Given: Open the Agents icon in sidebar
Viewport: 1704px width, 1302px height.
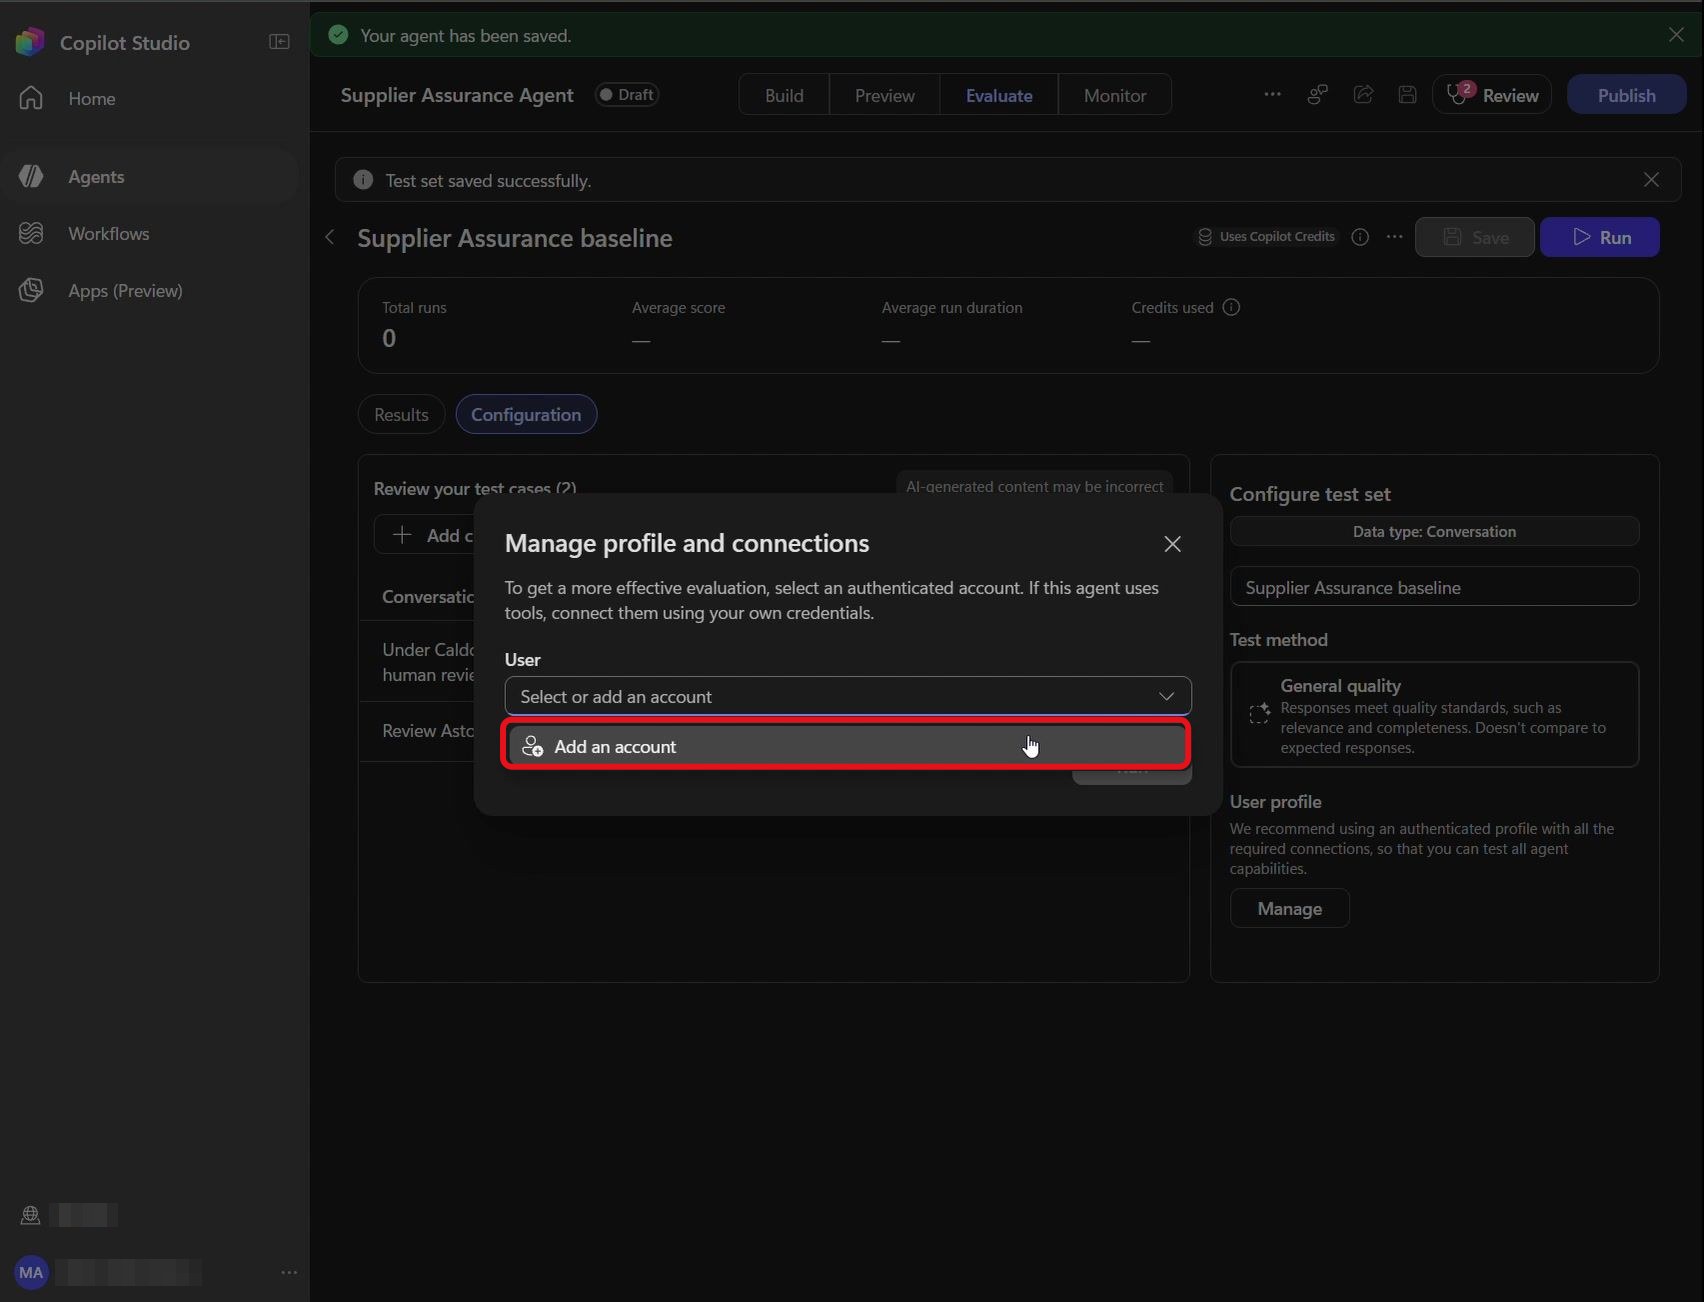Looking at the screenshot, I should (x=32, y=176).
